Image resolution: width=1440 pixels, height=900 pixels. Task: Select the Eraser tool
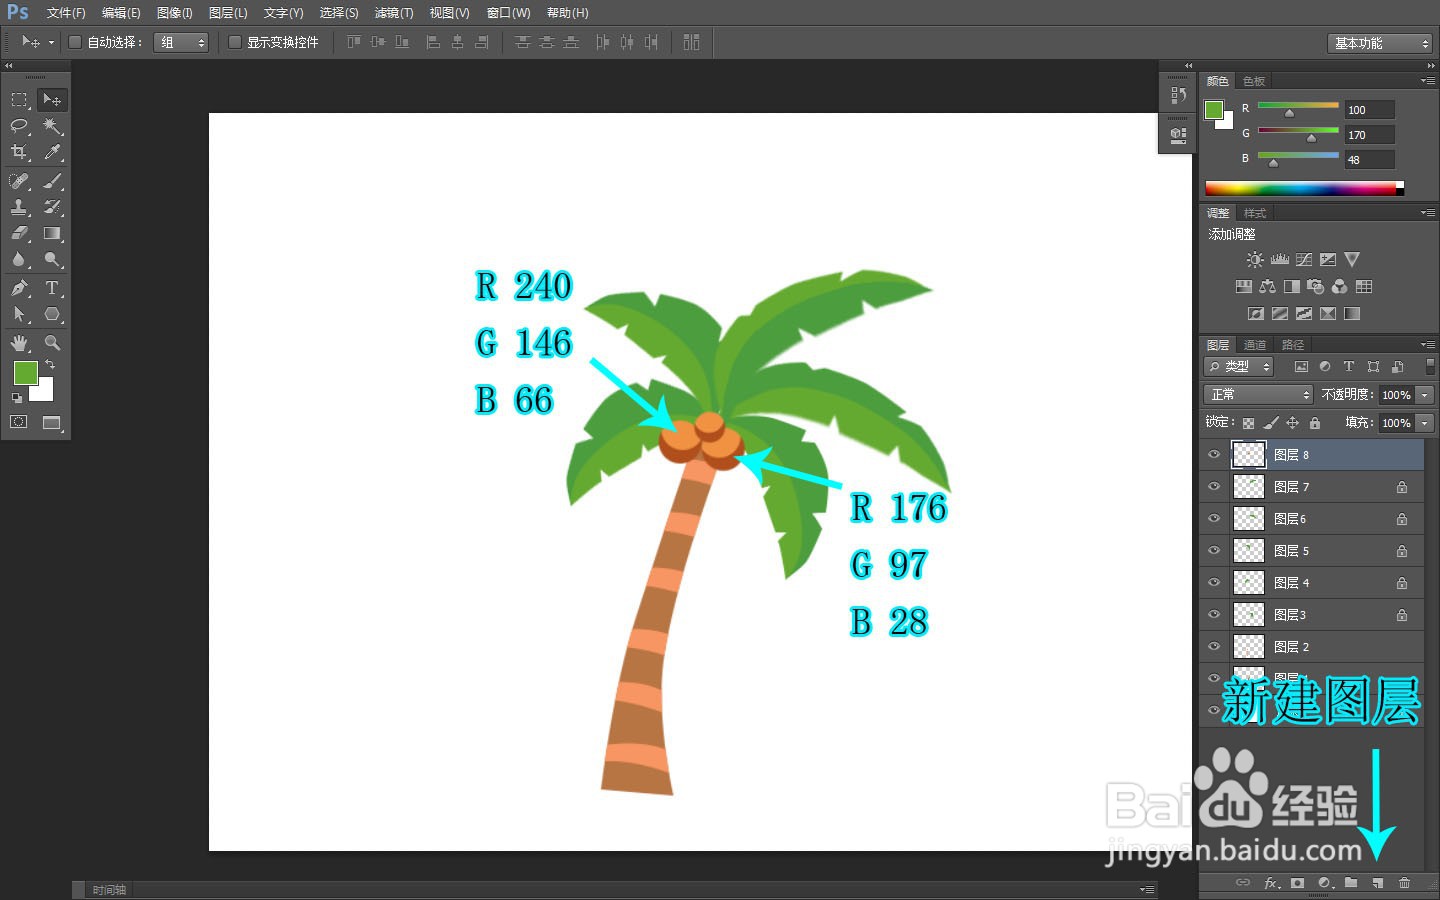tap(19, 233)
